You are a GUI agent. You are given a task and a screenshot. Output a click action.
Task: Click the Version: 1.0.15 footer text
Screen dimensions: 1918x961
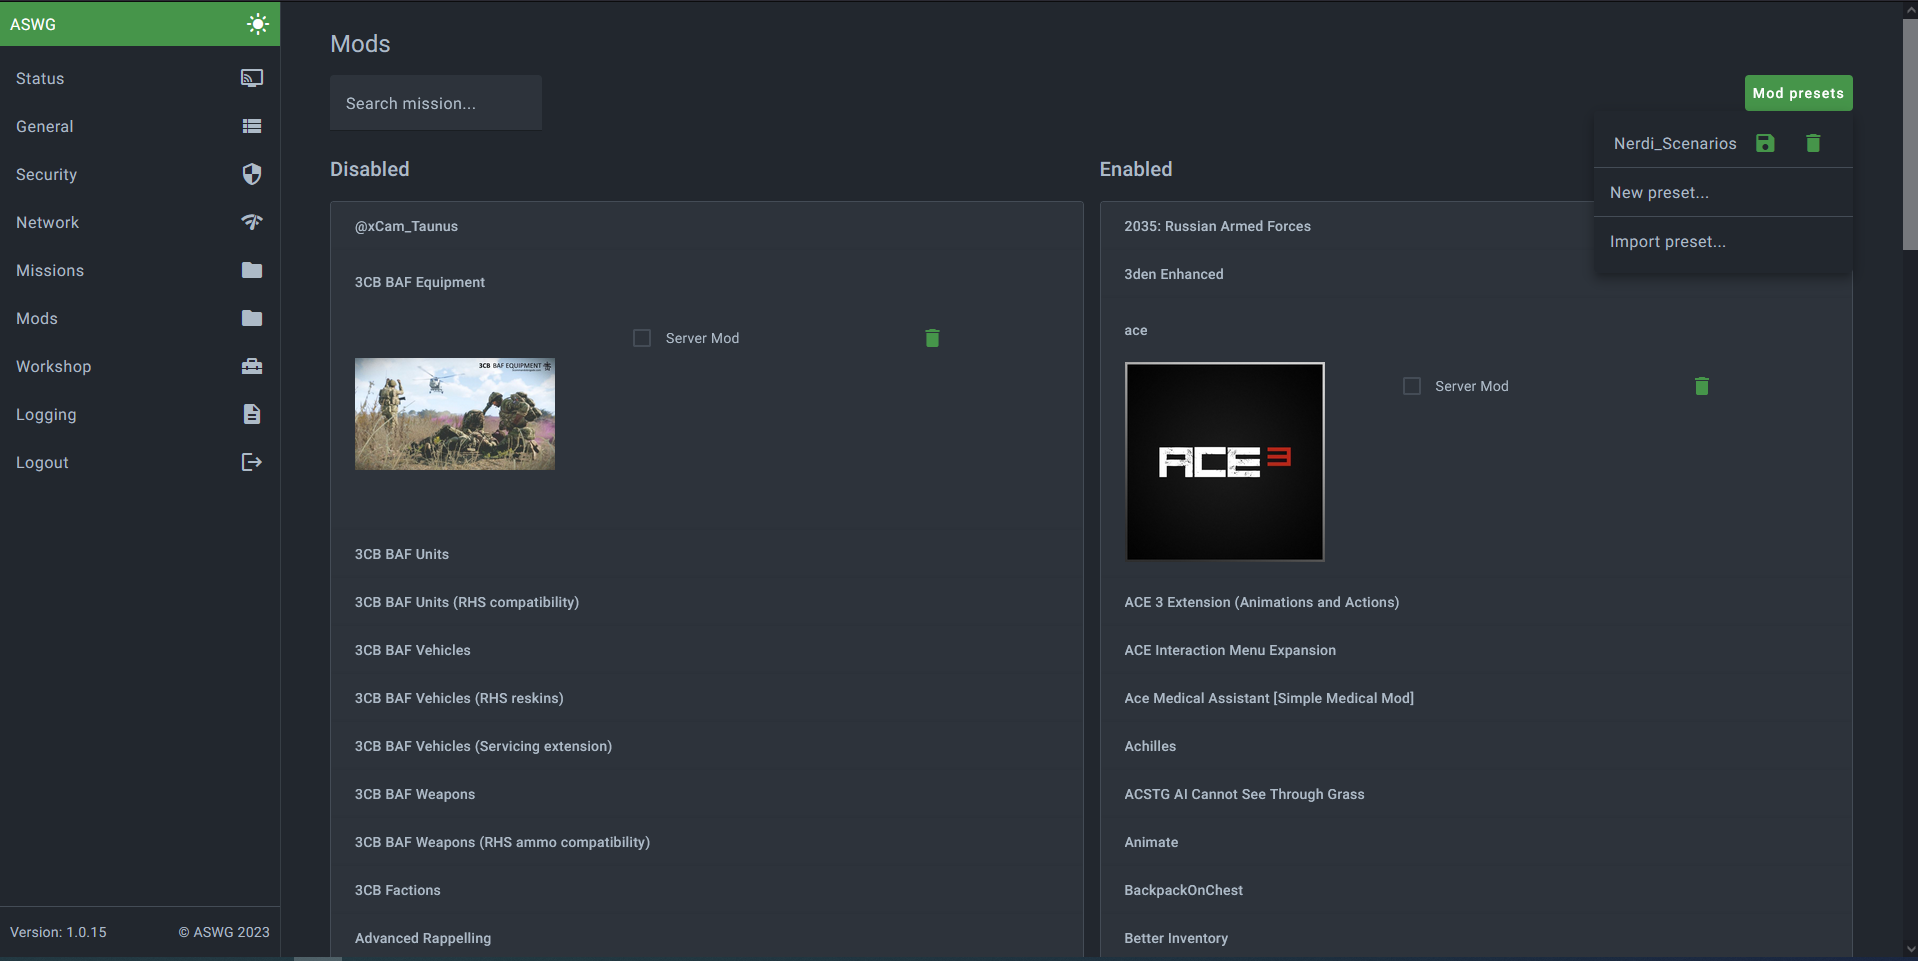(58, 932)
